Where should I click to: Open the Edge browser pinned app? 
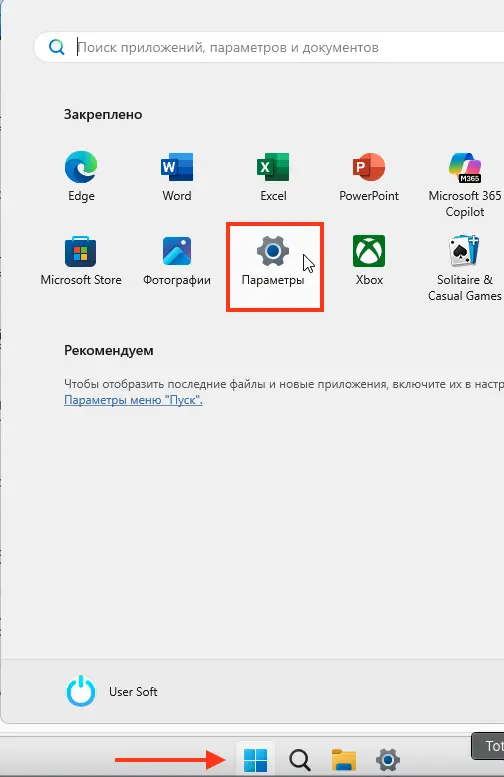pyautogui.click(x=81, y=176)
